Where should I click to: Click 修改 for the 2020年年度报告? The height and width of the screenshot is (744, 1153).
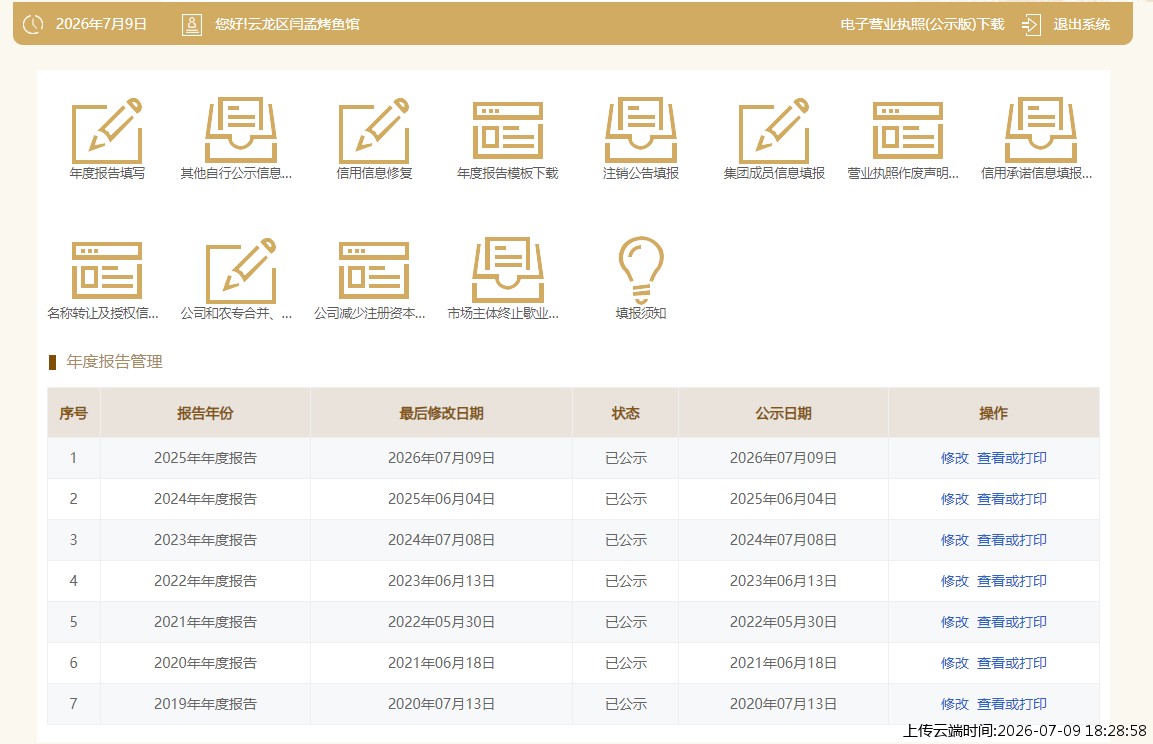coord(954,663)
